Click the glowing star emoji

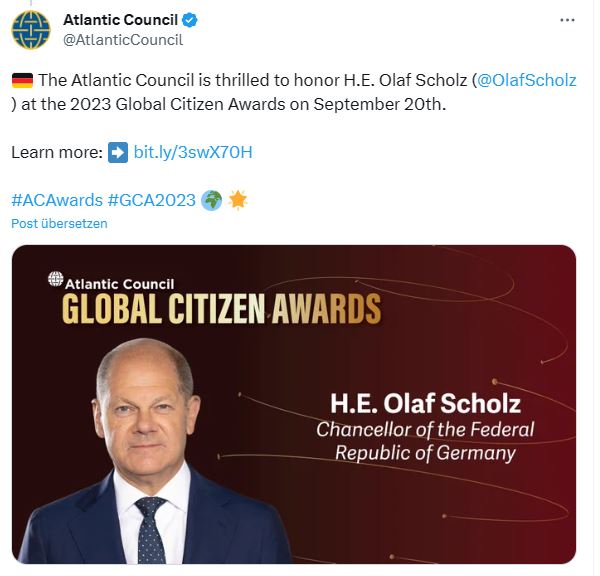coord(238,199)
